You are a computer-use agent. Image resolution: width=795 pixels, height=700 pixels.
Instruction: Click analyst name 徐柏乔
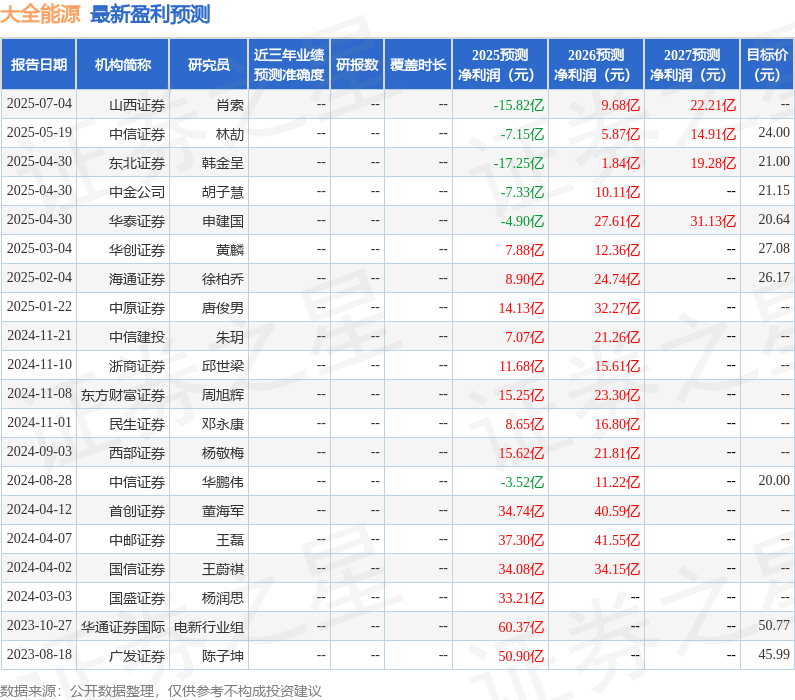tap(223, 279)
